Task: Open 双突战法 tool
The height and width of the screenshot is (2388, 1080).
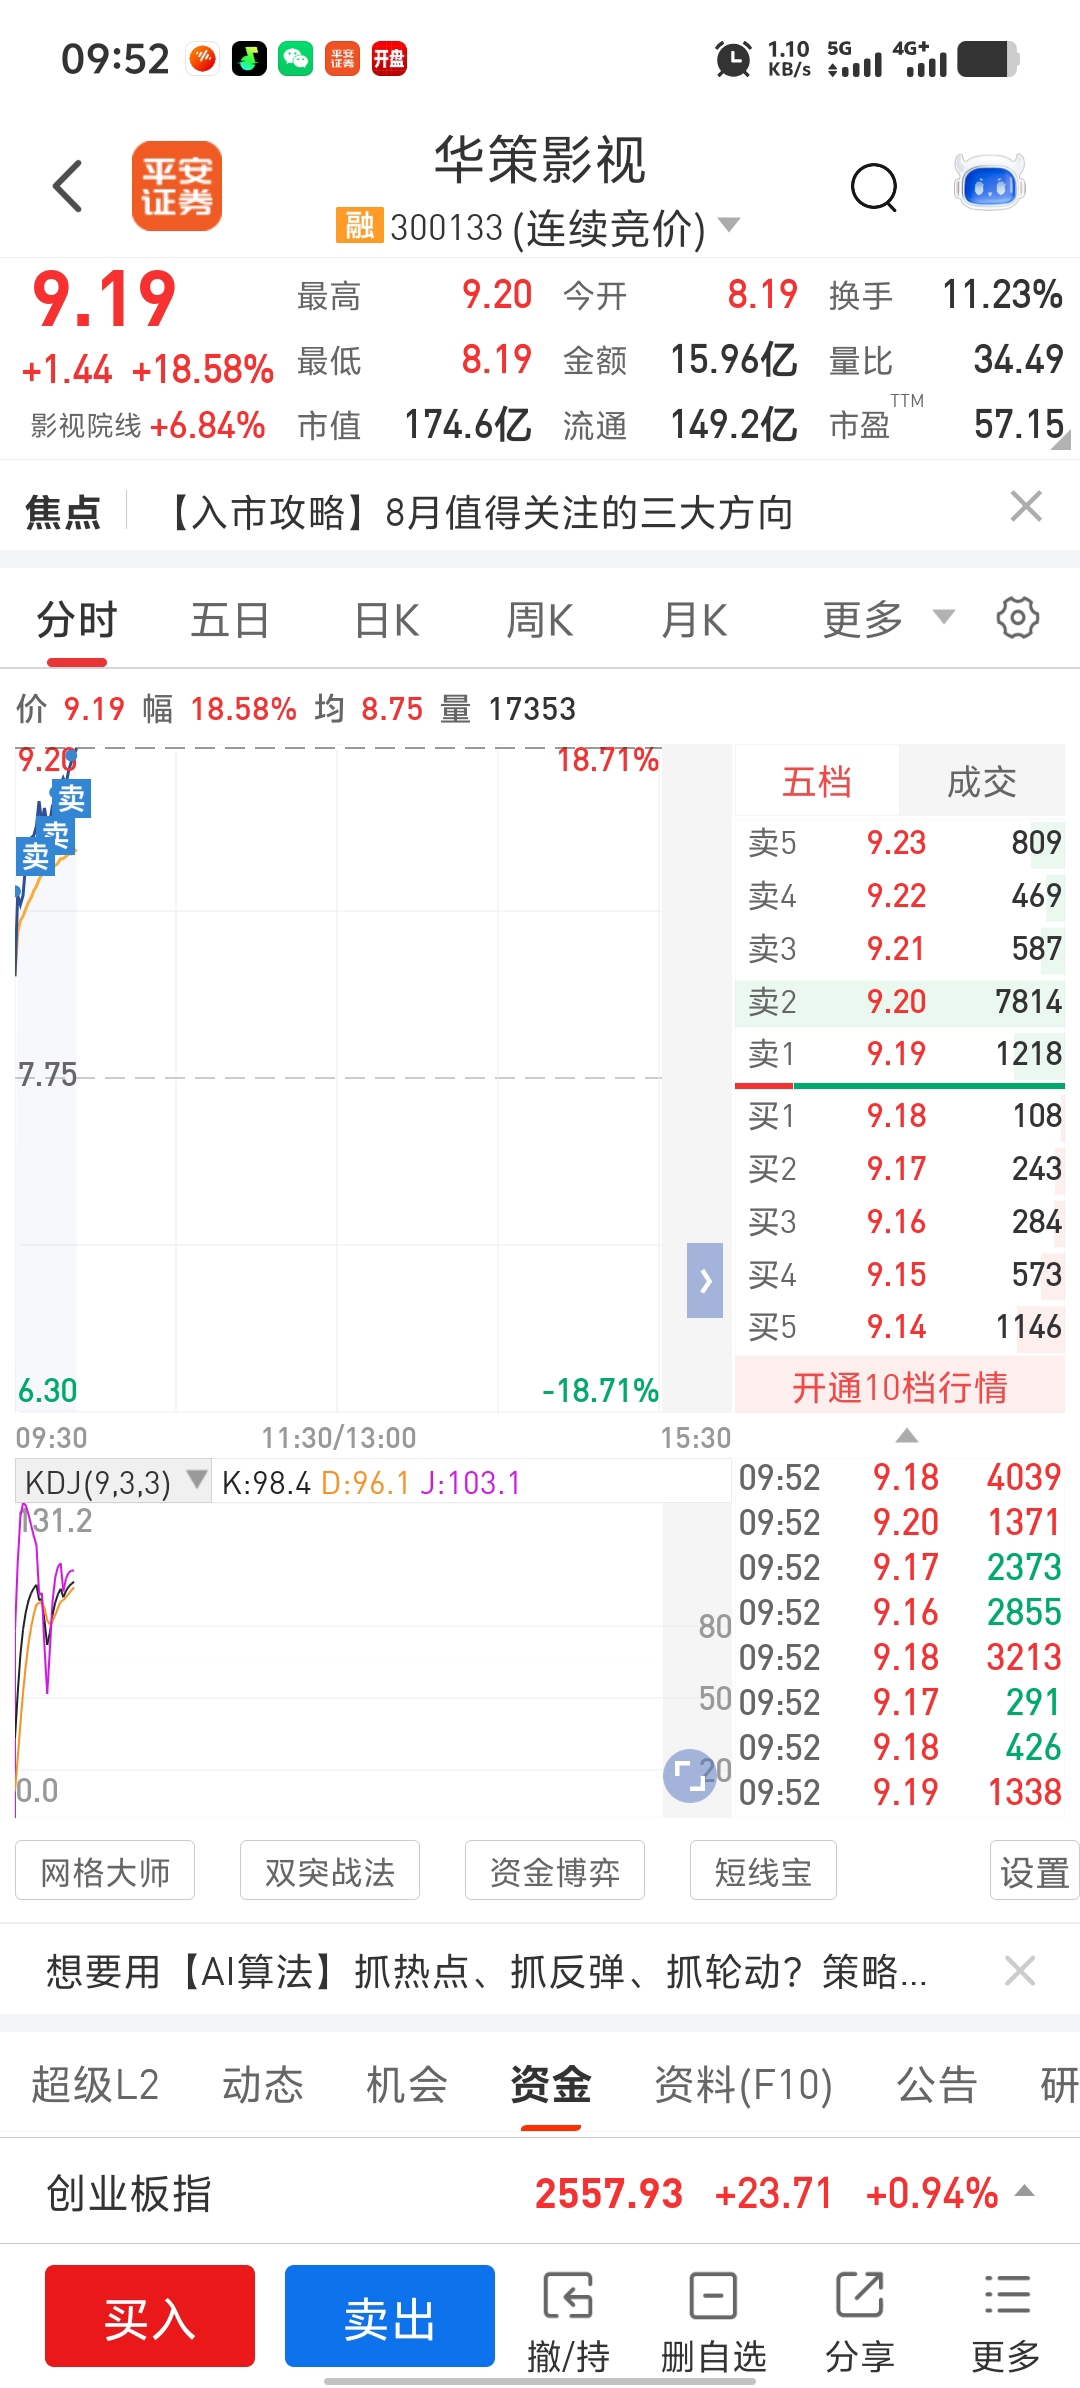Action: [x=330, y=1871]
